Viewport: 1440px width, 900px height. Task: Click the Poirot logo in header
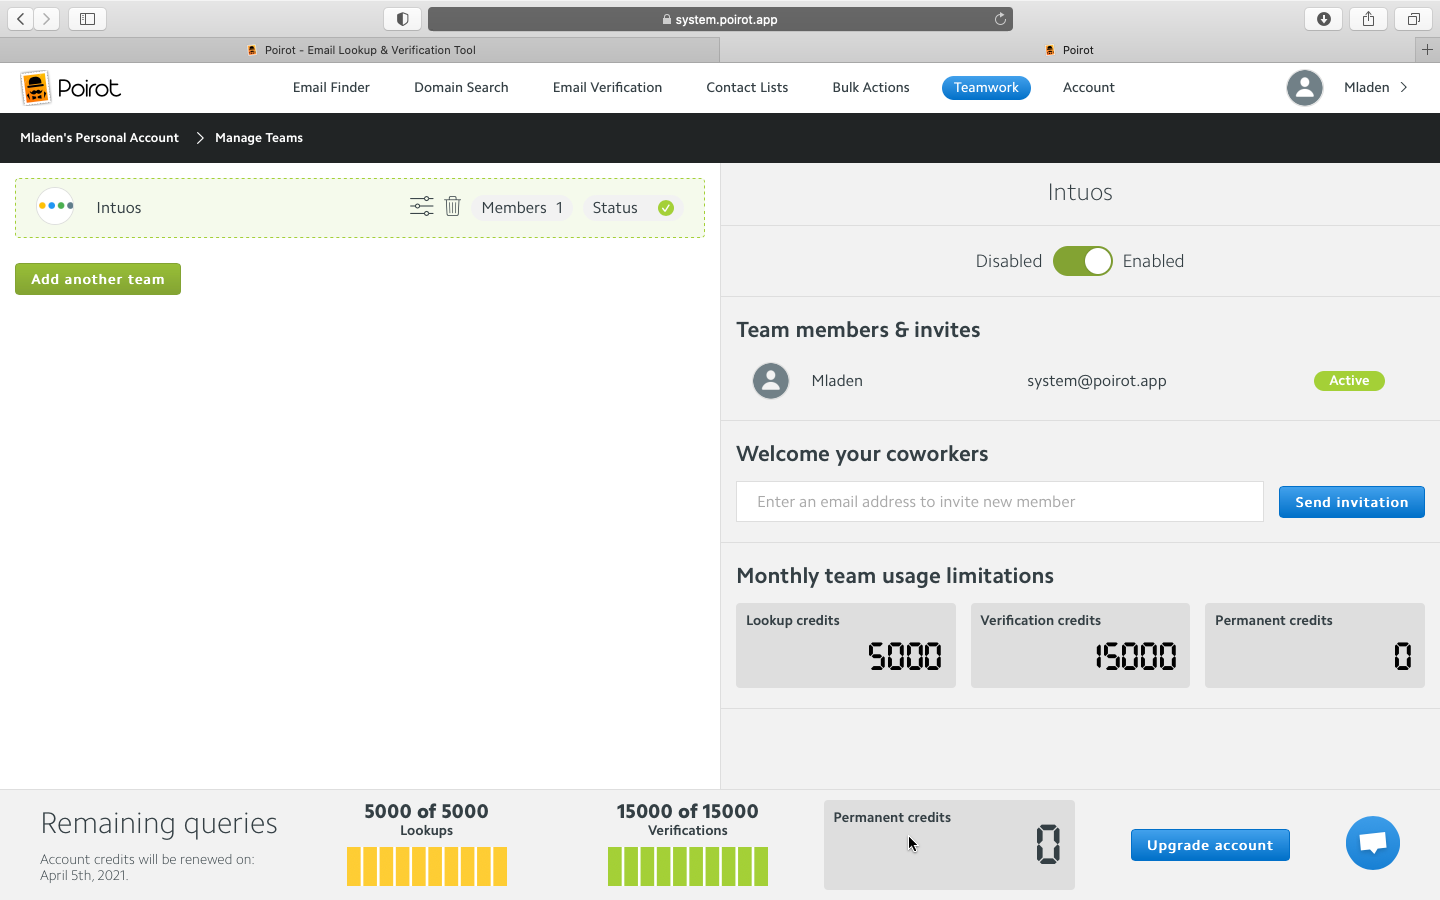71,88
